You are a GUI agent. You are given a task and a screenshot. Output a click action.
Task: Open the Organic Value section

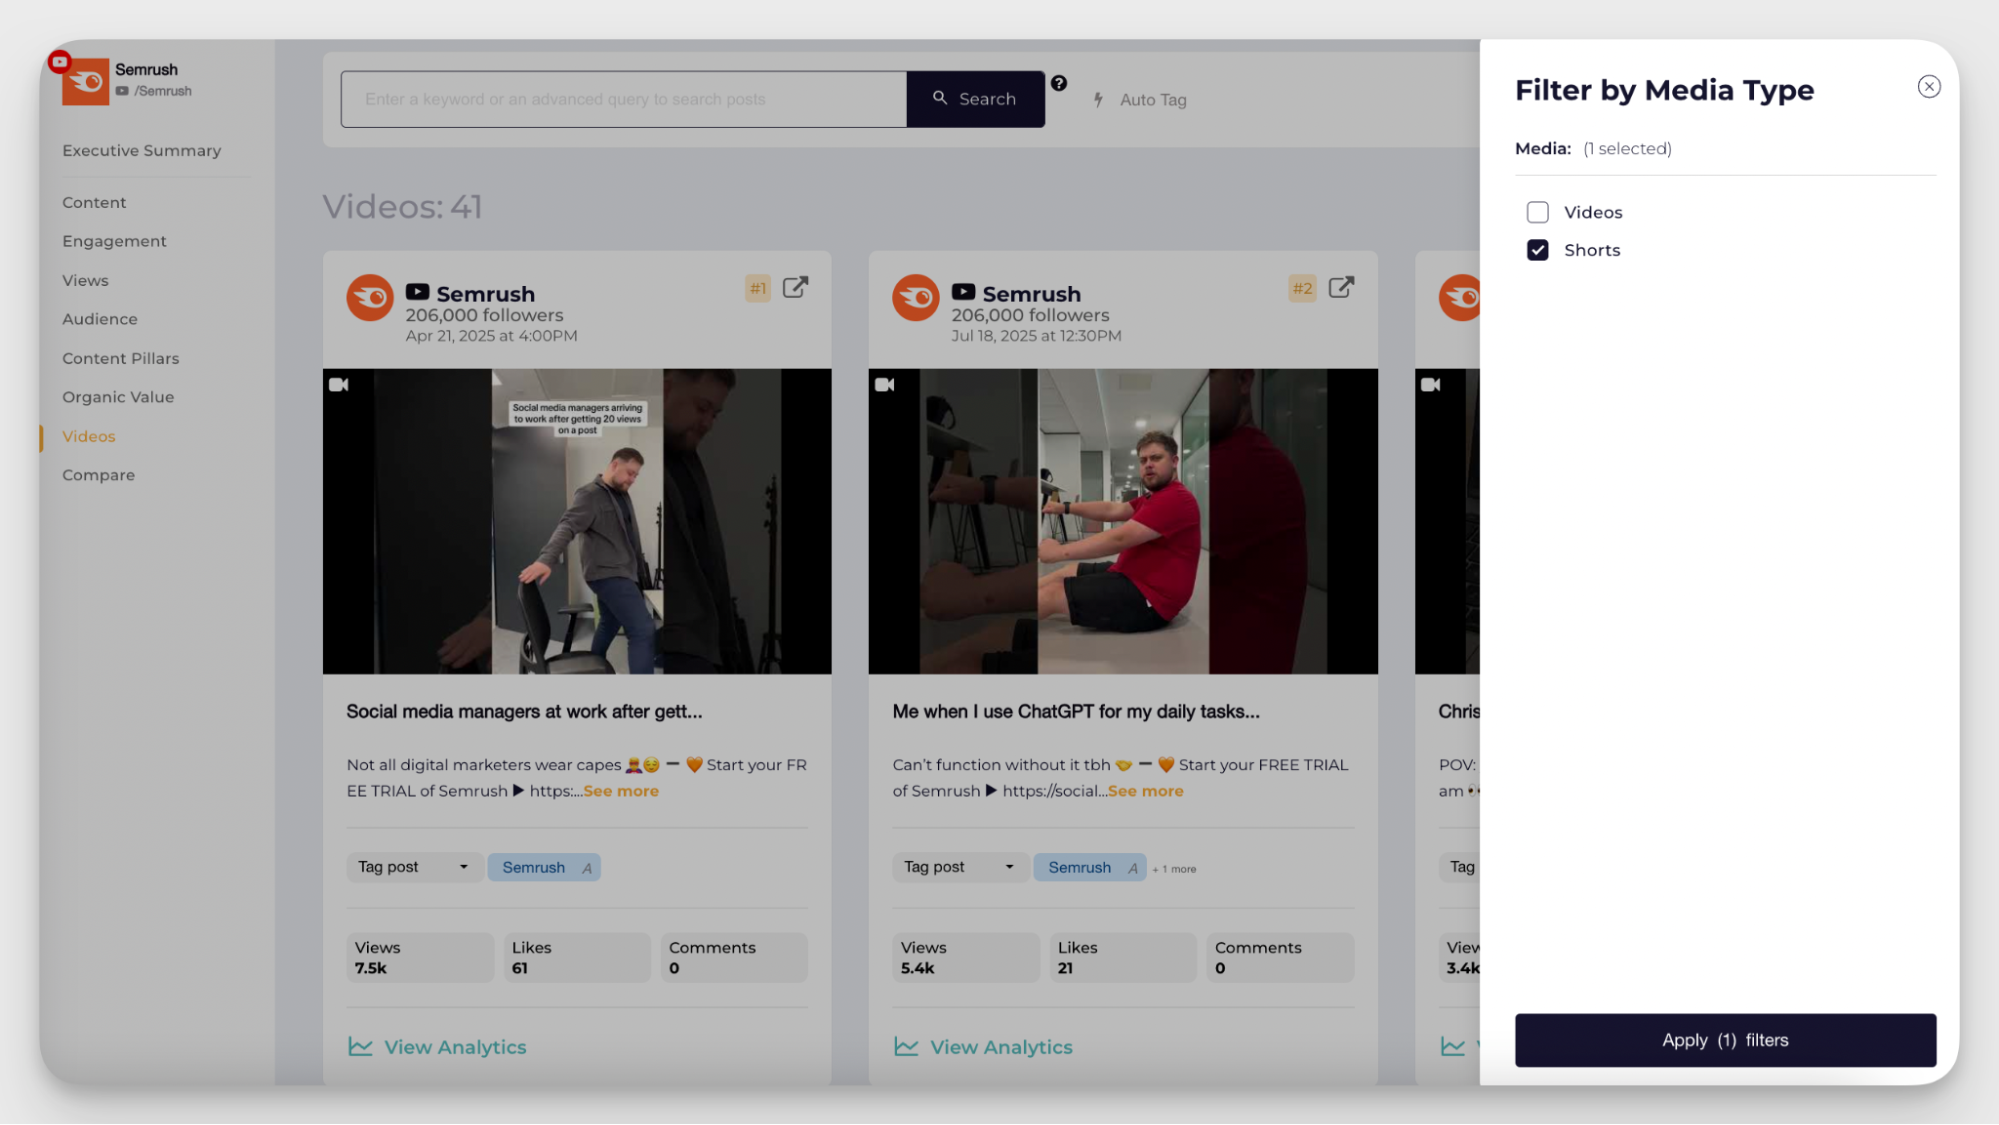click(x=117, y=397)
